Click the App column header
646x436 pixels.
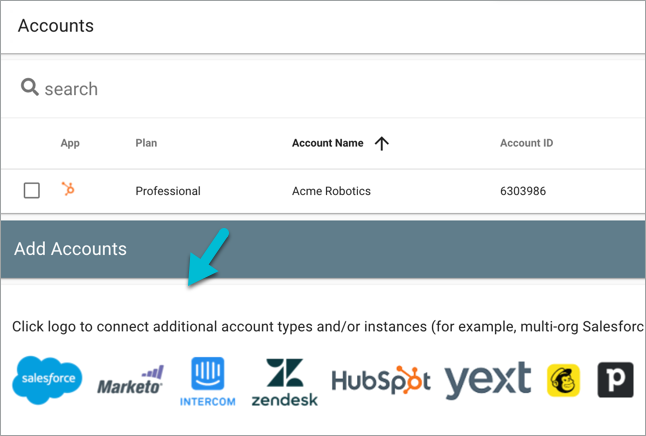point(70,144)
